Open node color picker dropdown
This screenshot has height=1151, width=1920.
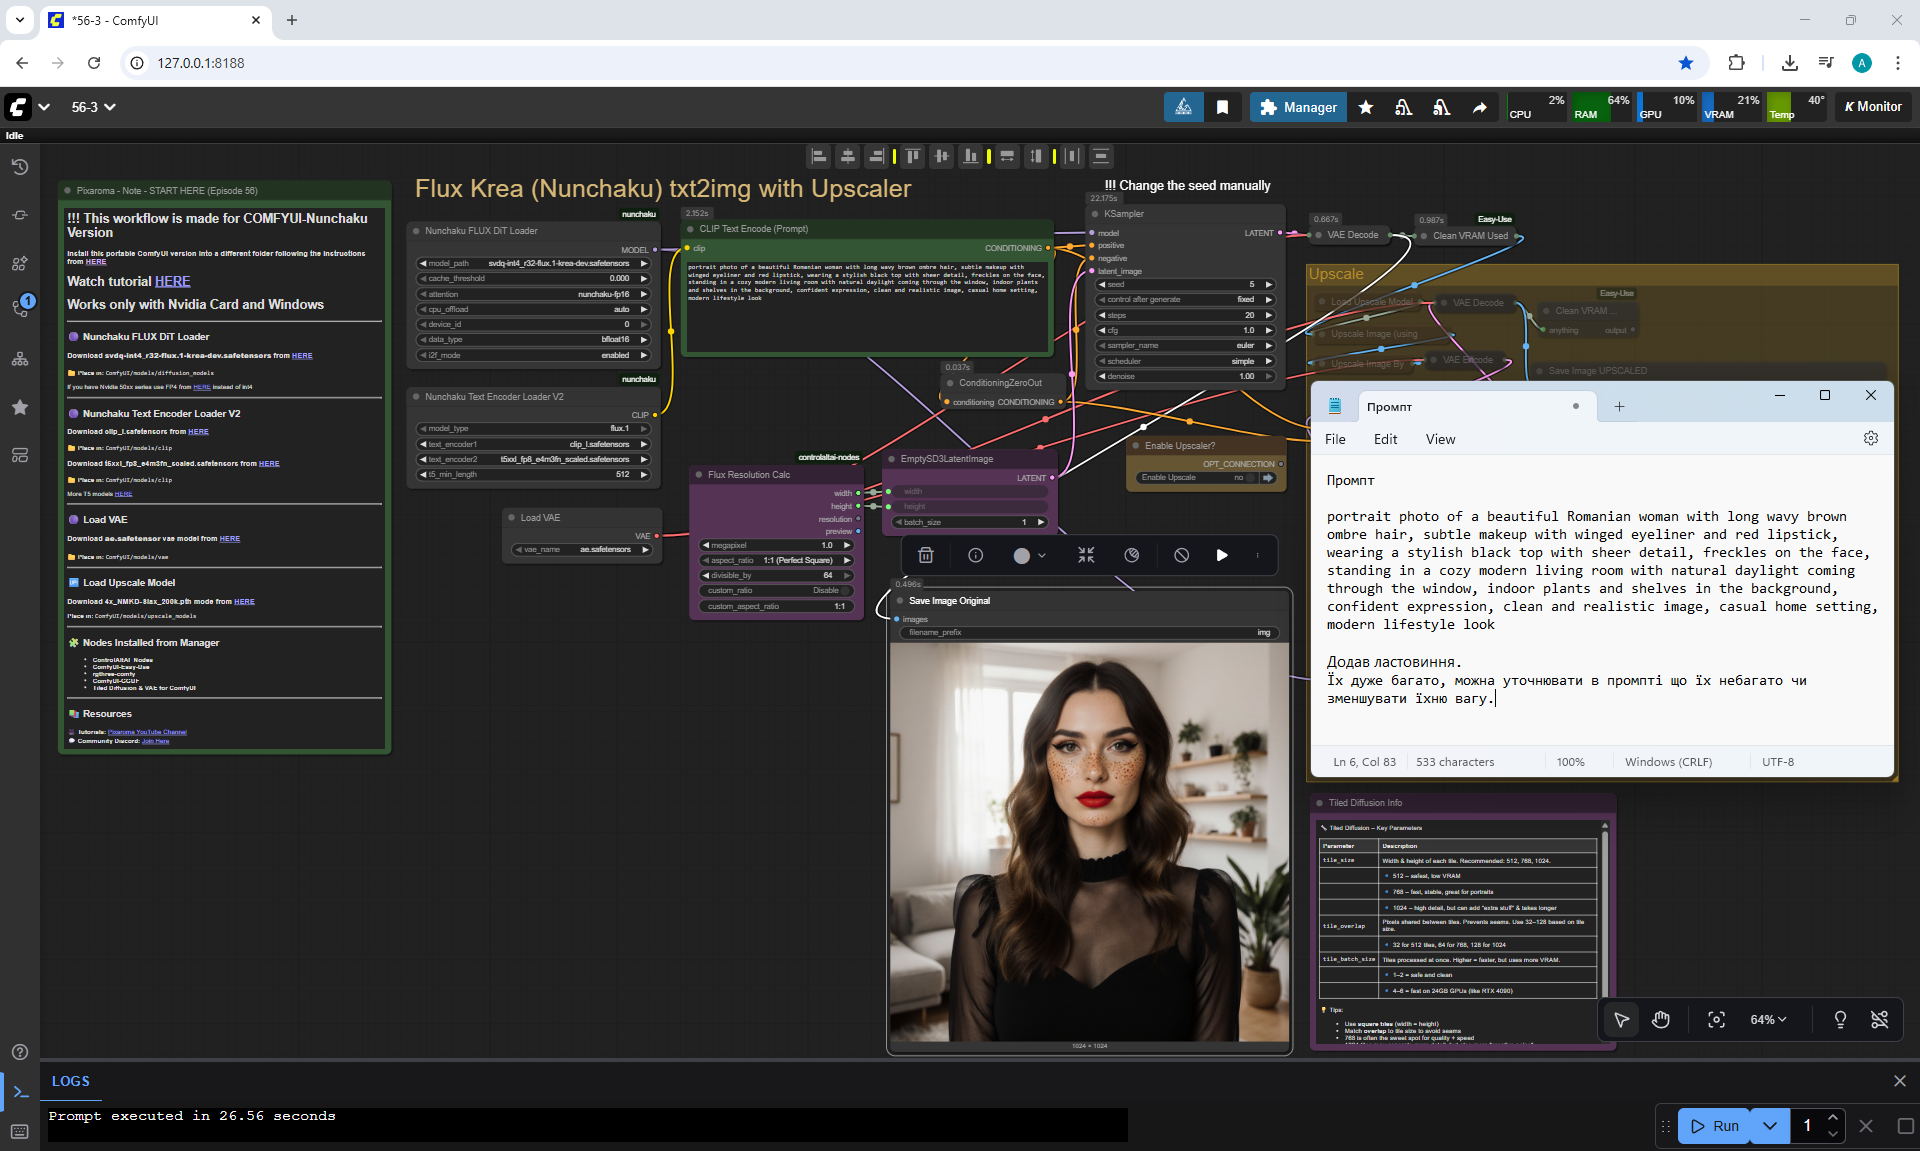point(1030,555)
